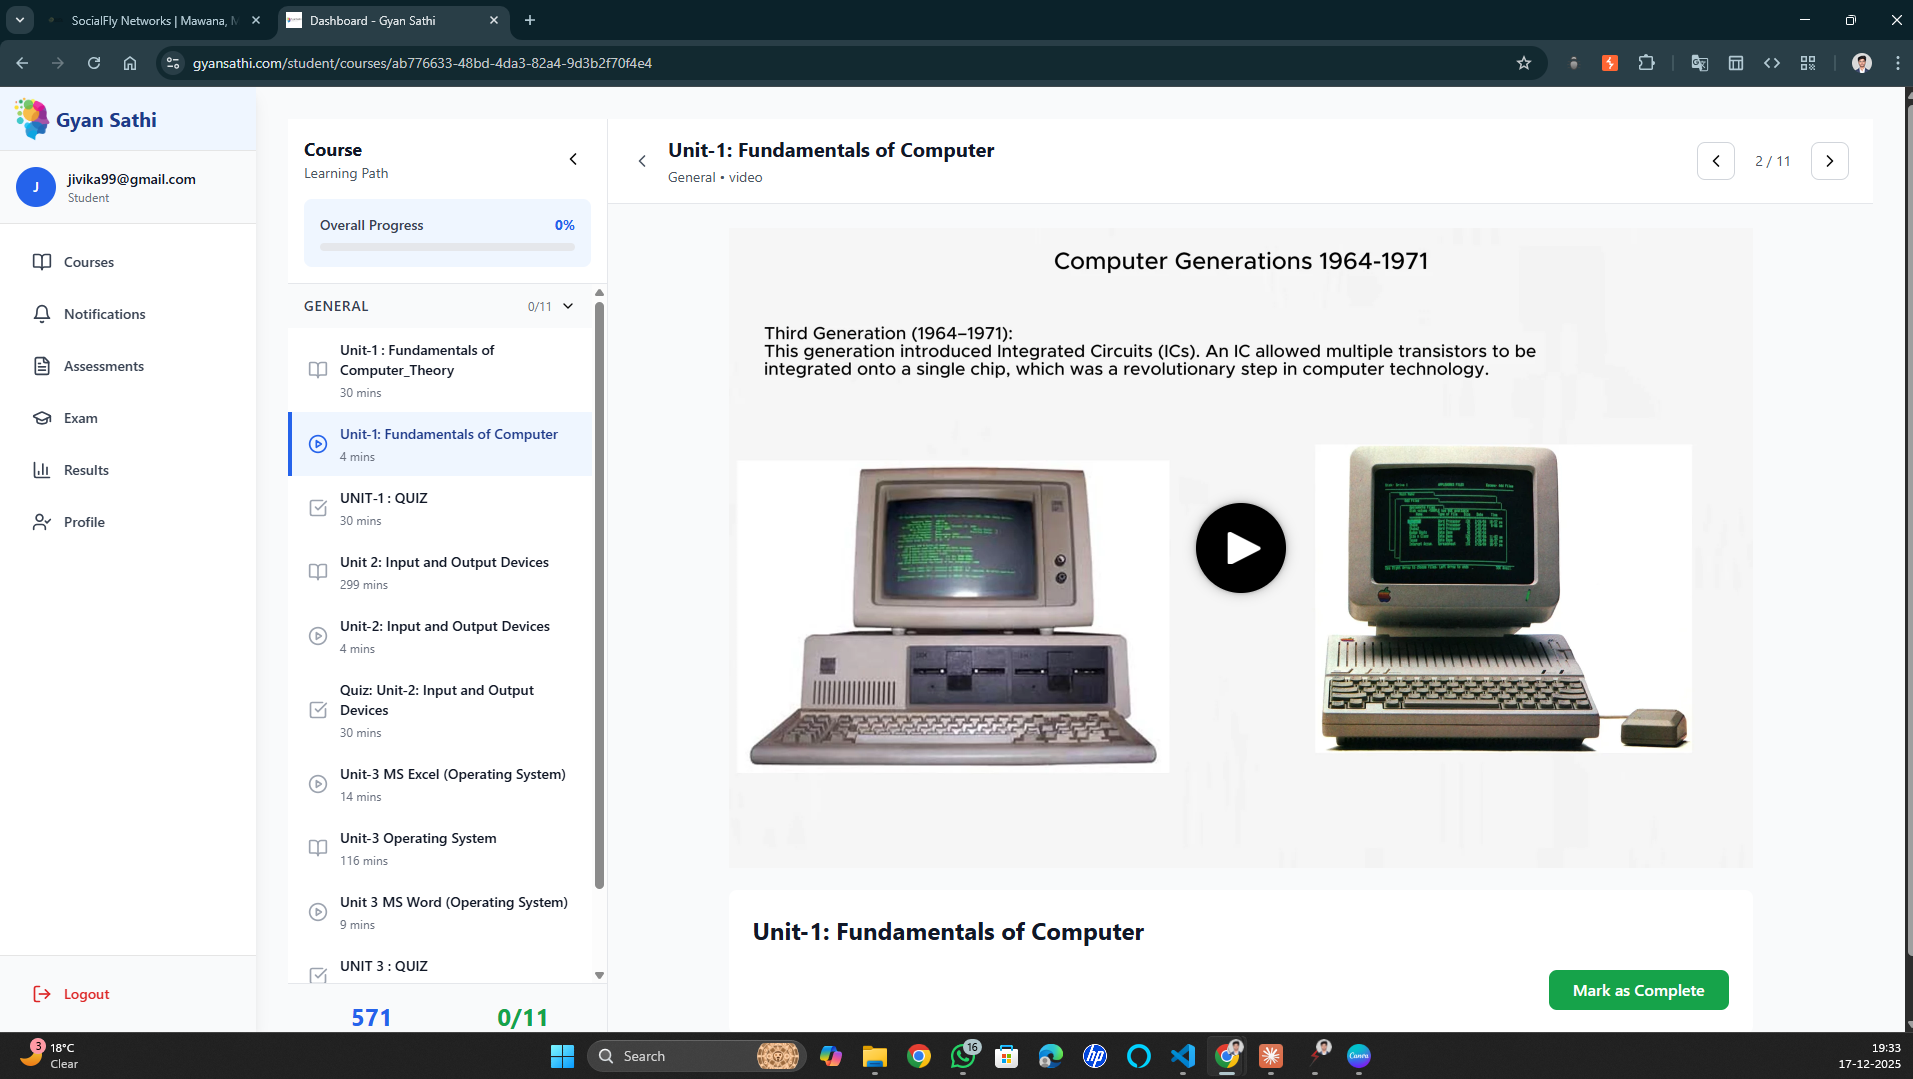This screenshot has width=1913, height=1079.
Task: Open the Courses section in the sidebar
Action: click(x=88, y=262)
